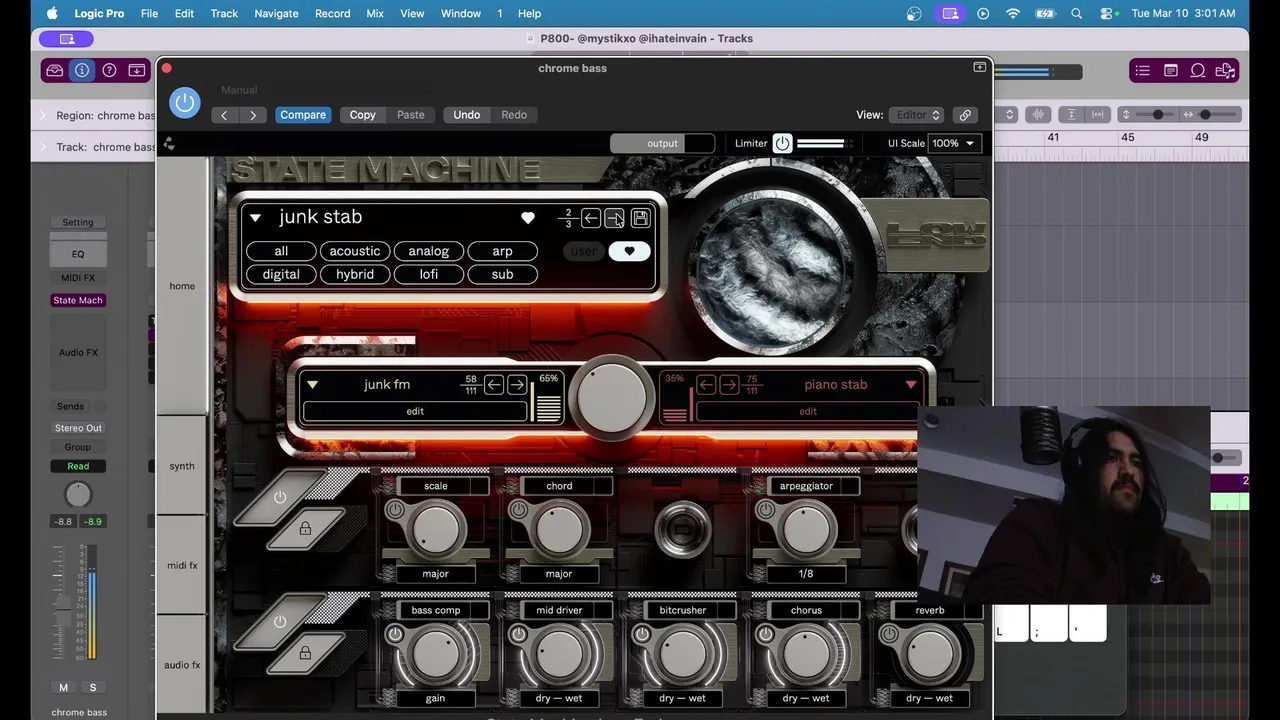The height and width of the screenshot is (720, 1280).
Task: Toggle arpeggiator module power
Action: click(765, 510)
